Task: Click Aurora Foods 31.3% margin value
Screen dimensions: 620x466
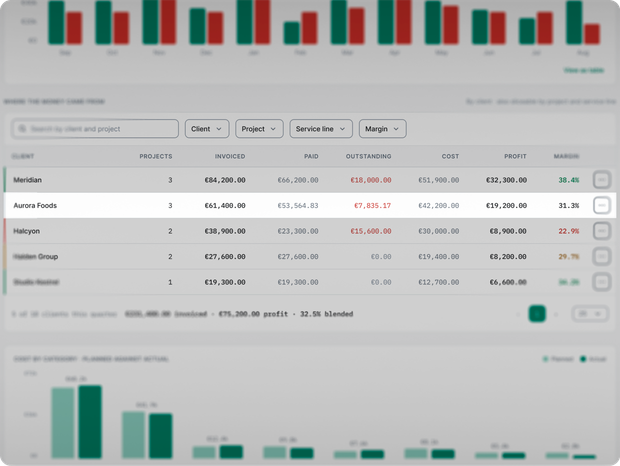Action: pos(569,206)
